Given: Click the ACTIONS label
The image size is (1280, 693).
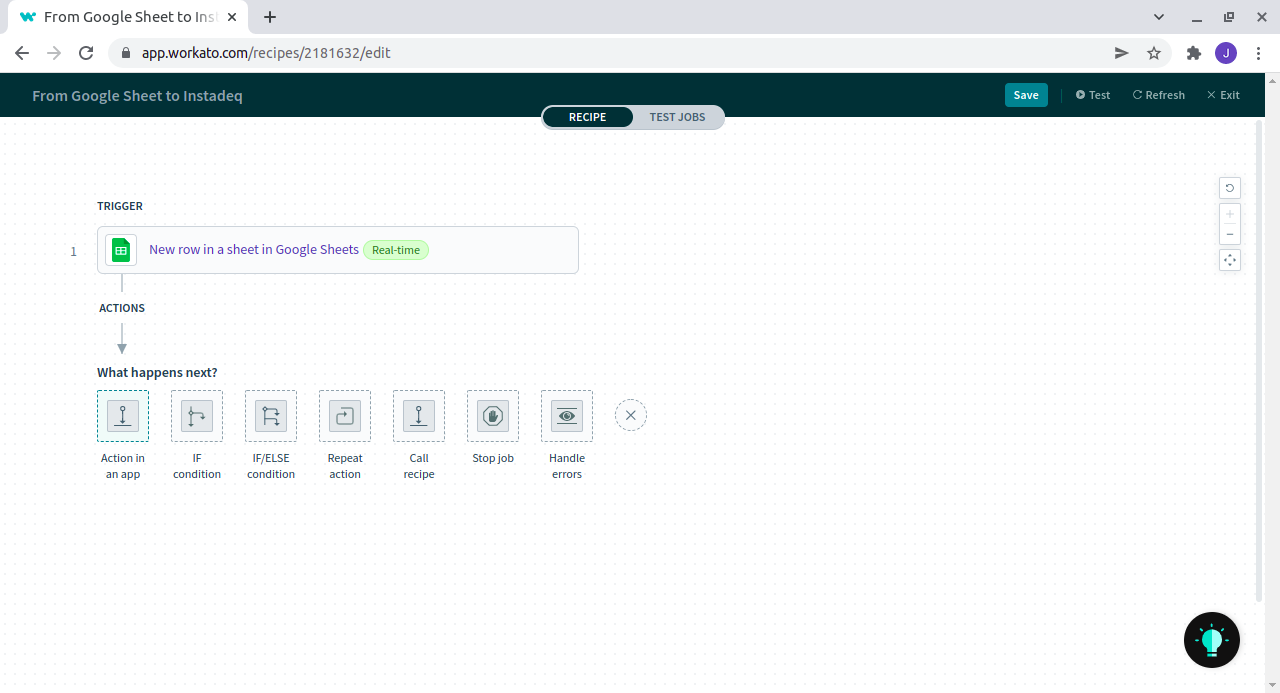Looking at the screenshot, I should [x=122, y=308].
